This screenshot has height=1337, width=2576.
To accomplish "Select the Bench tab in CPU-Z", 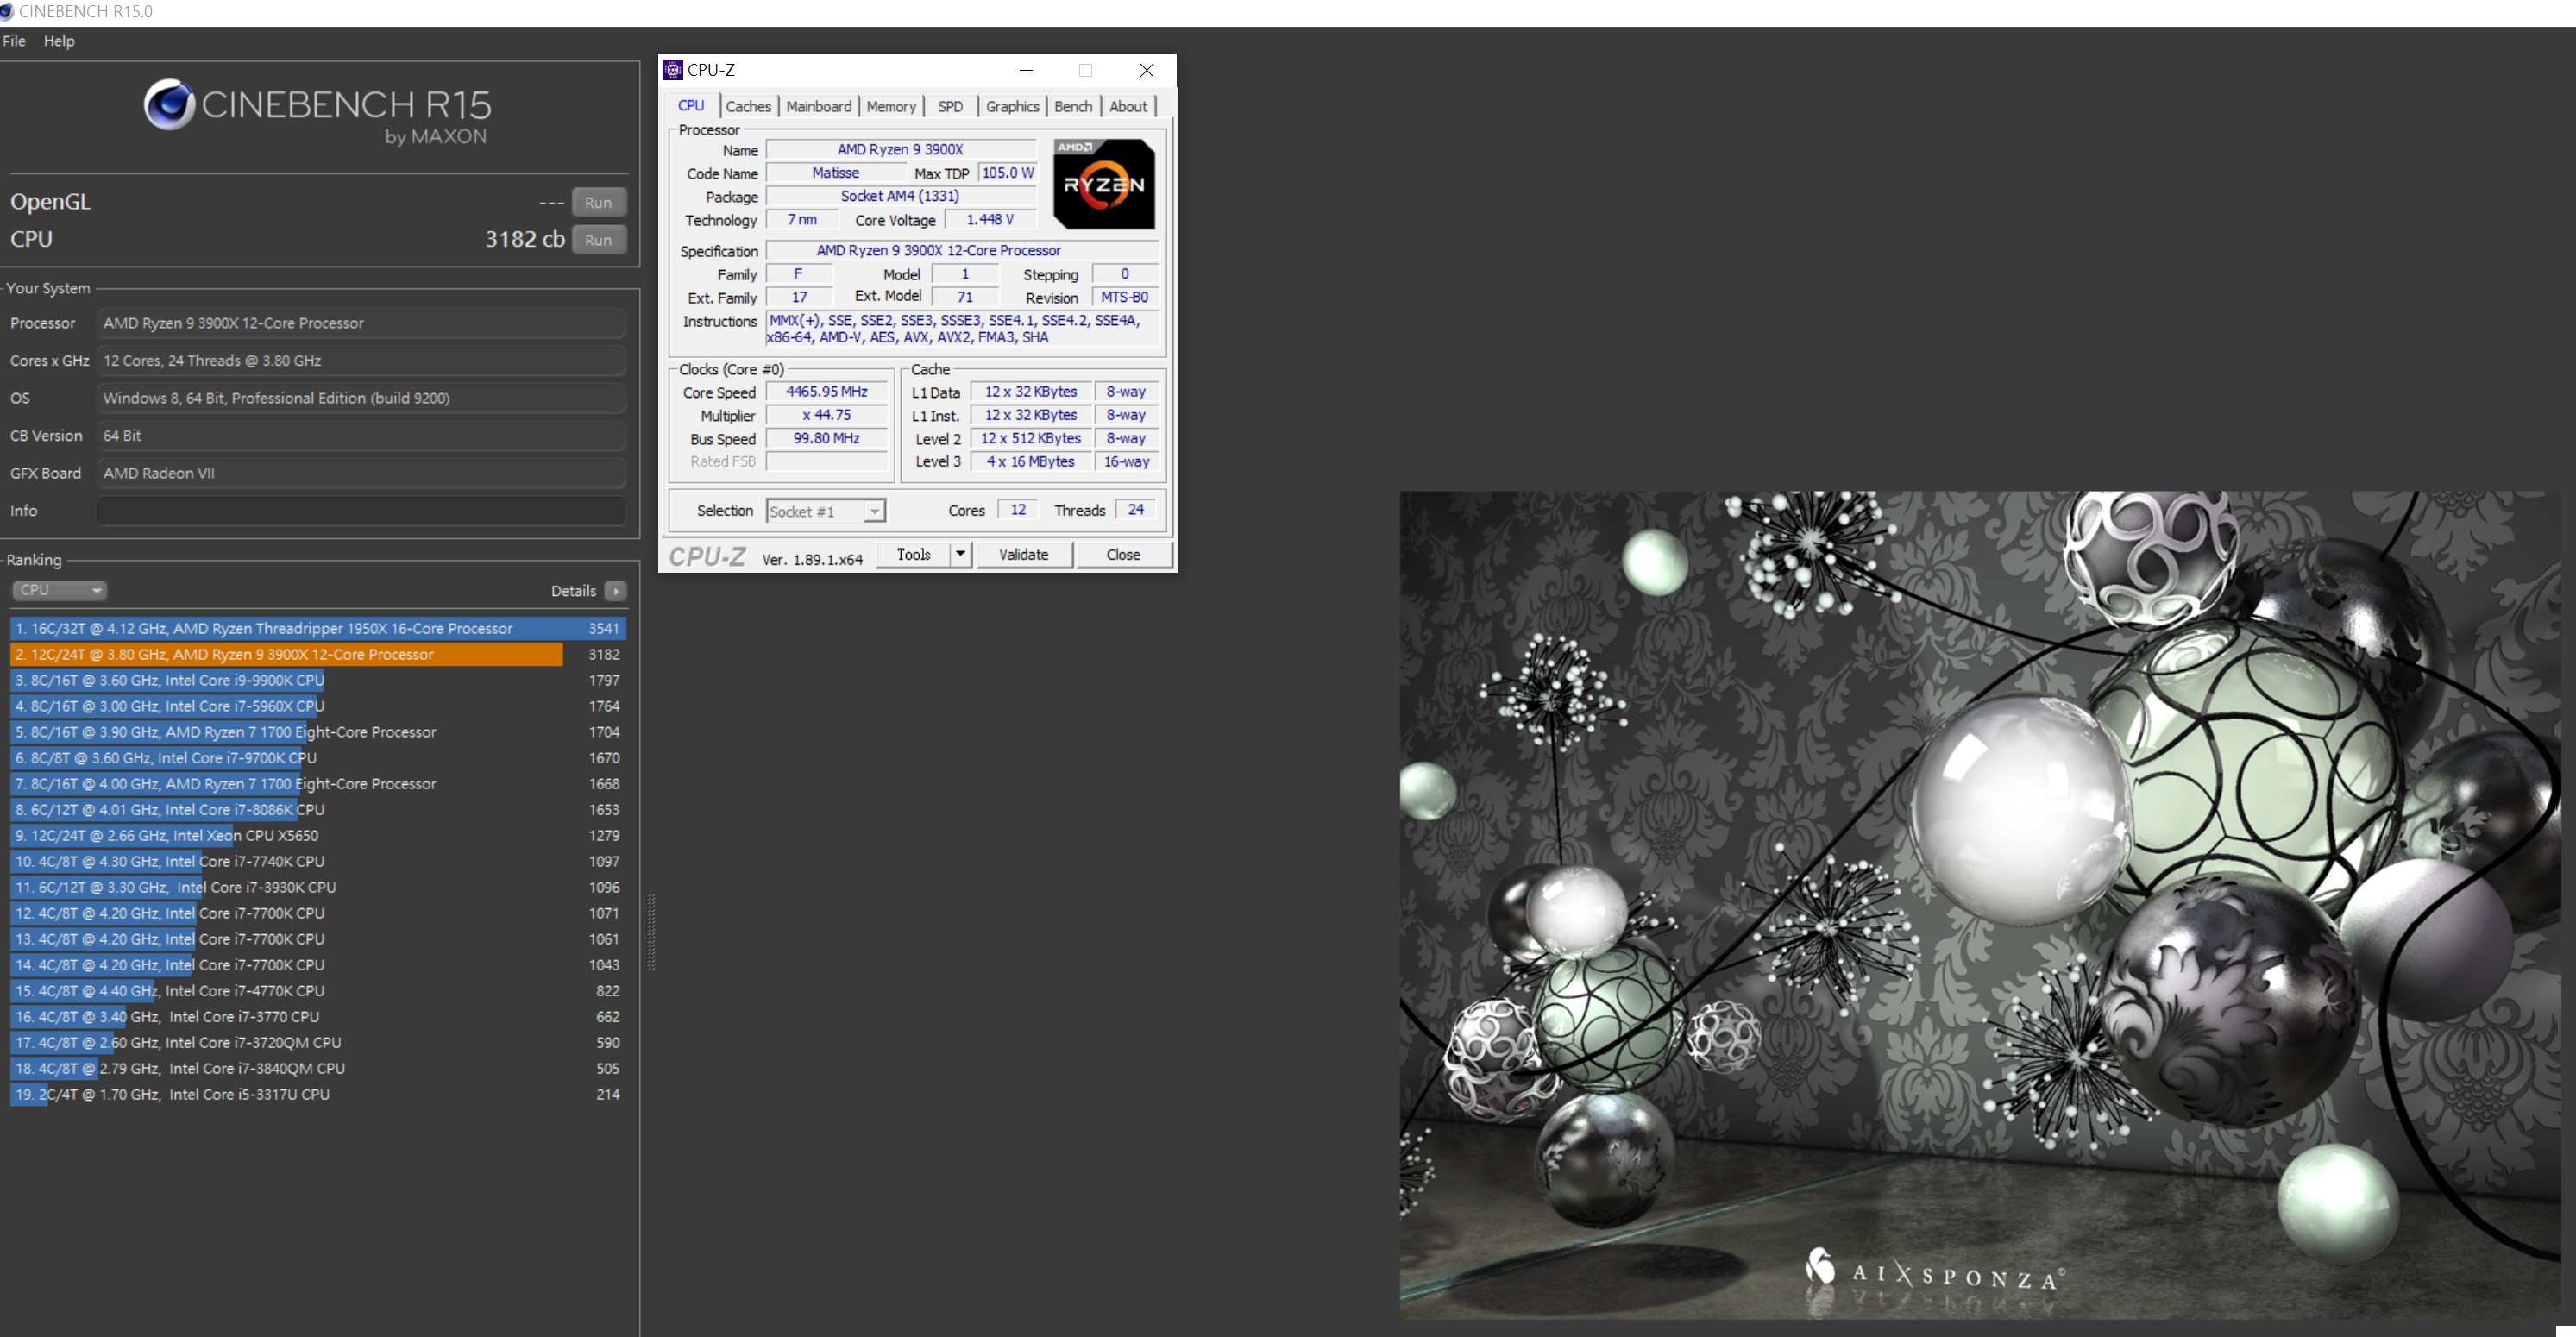I will pyautogui.click(x=1073, y=106).
